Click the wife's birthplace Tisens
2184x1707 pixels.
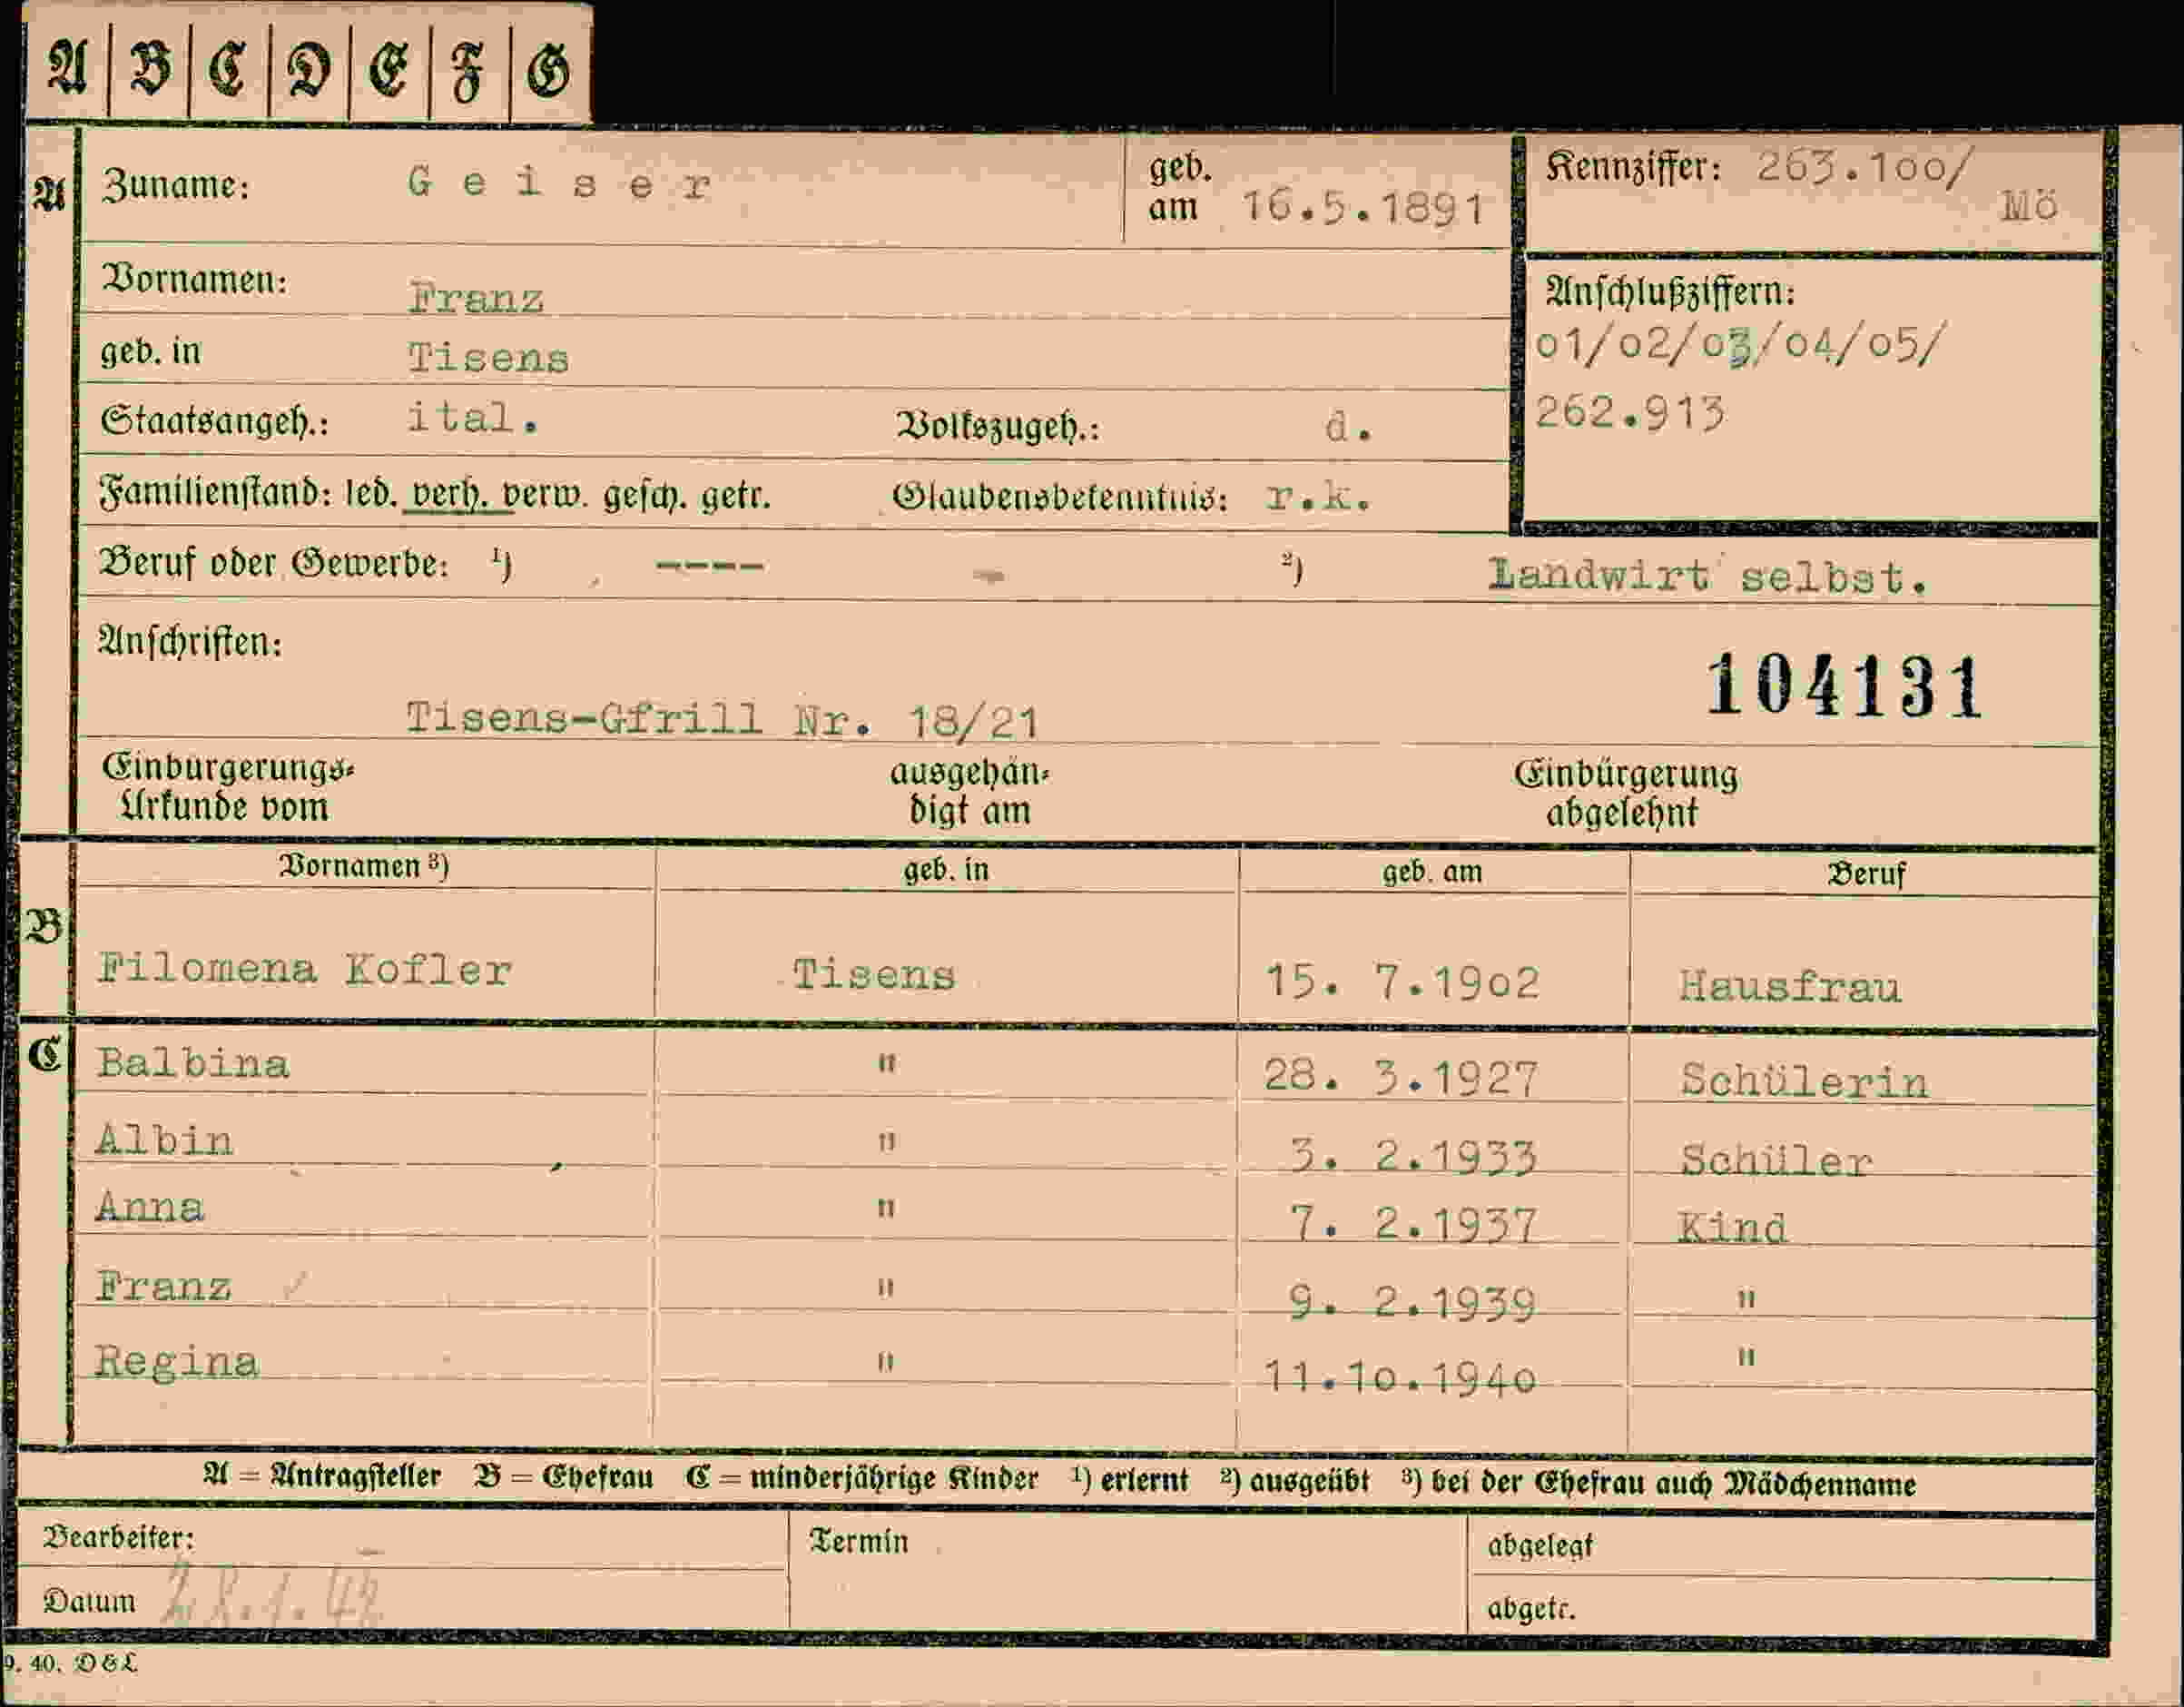click(x=873, y=974)
